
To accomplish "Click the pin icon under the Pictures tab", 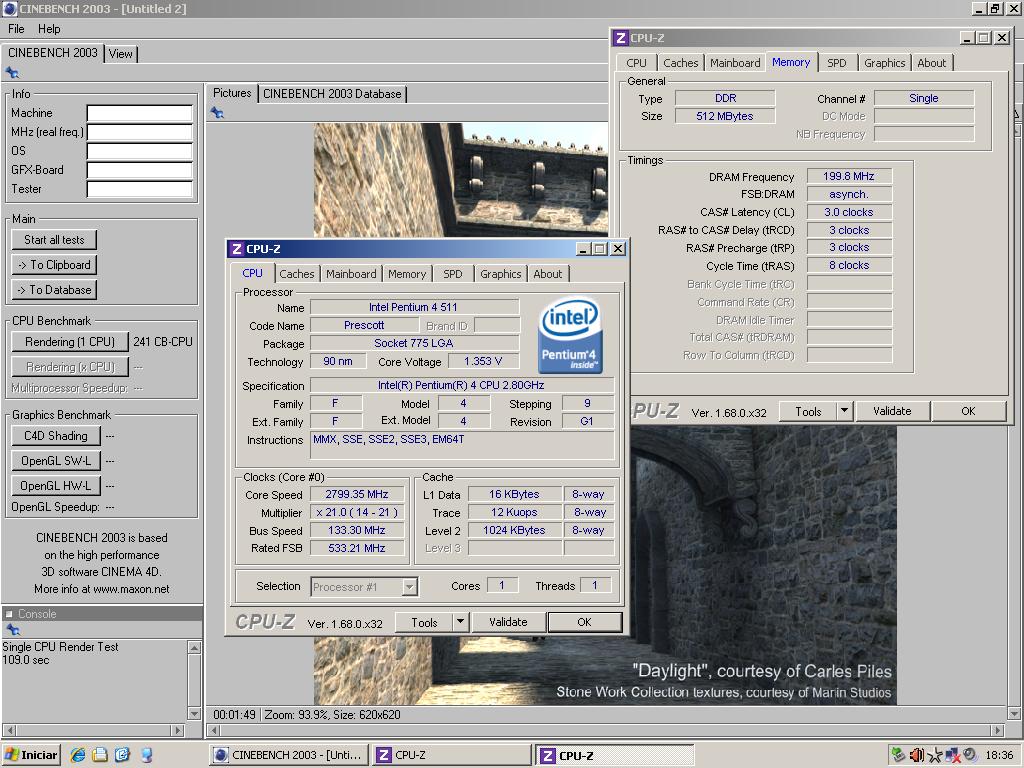I will [x=217, y=113].
